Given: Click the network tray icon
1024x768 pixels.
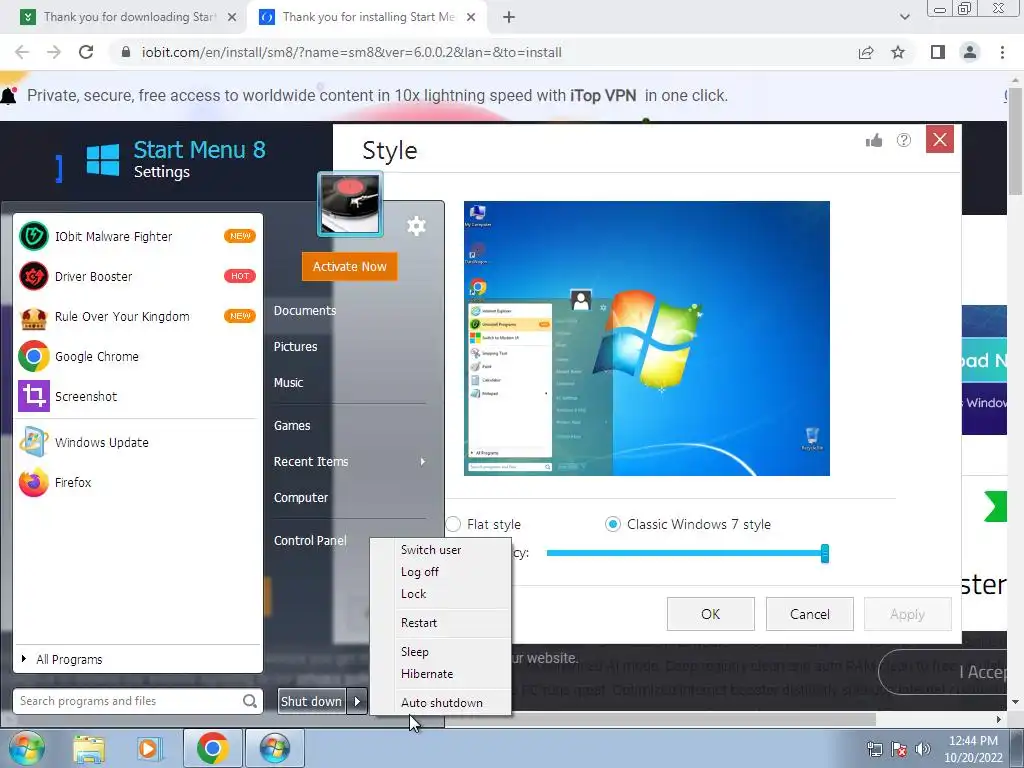Looking at the screenshot, I should [x=874, y=749].
